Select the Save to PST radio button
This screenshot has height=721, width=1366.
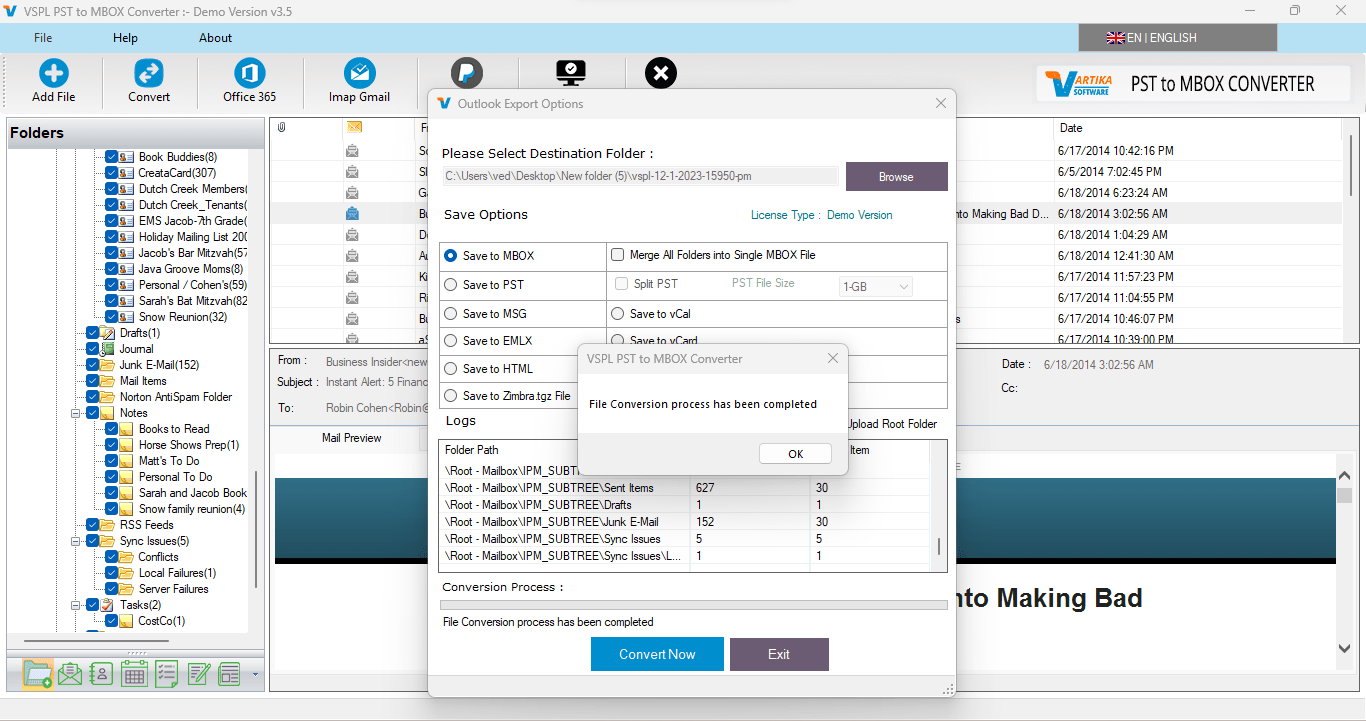click(x=451, y=285)
